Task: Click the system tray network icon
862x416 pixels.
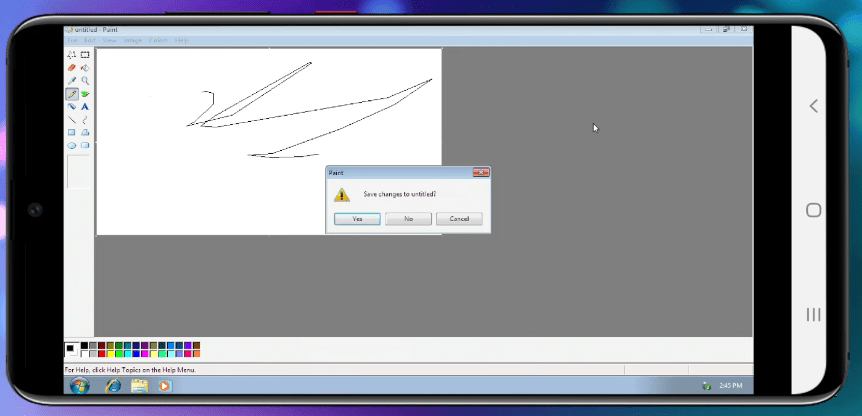Action: pyautogui.click(x=706, y=386)
